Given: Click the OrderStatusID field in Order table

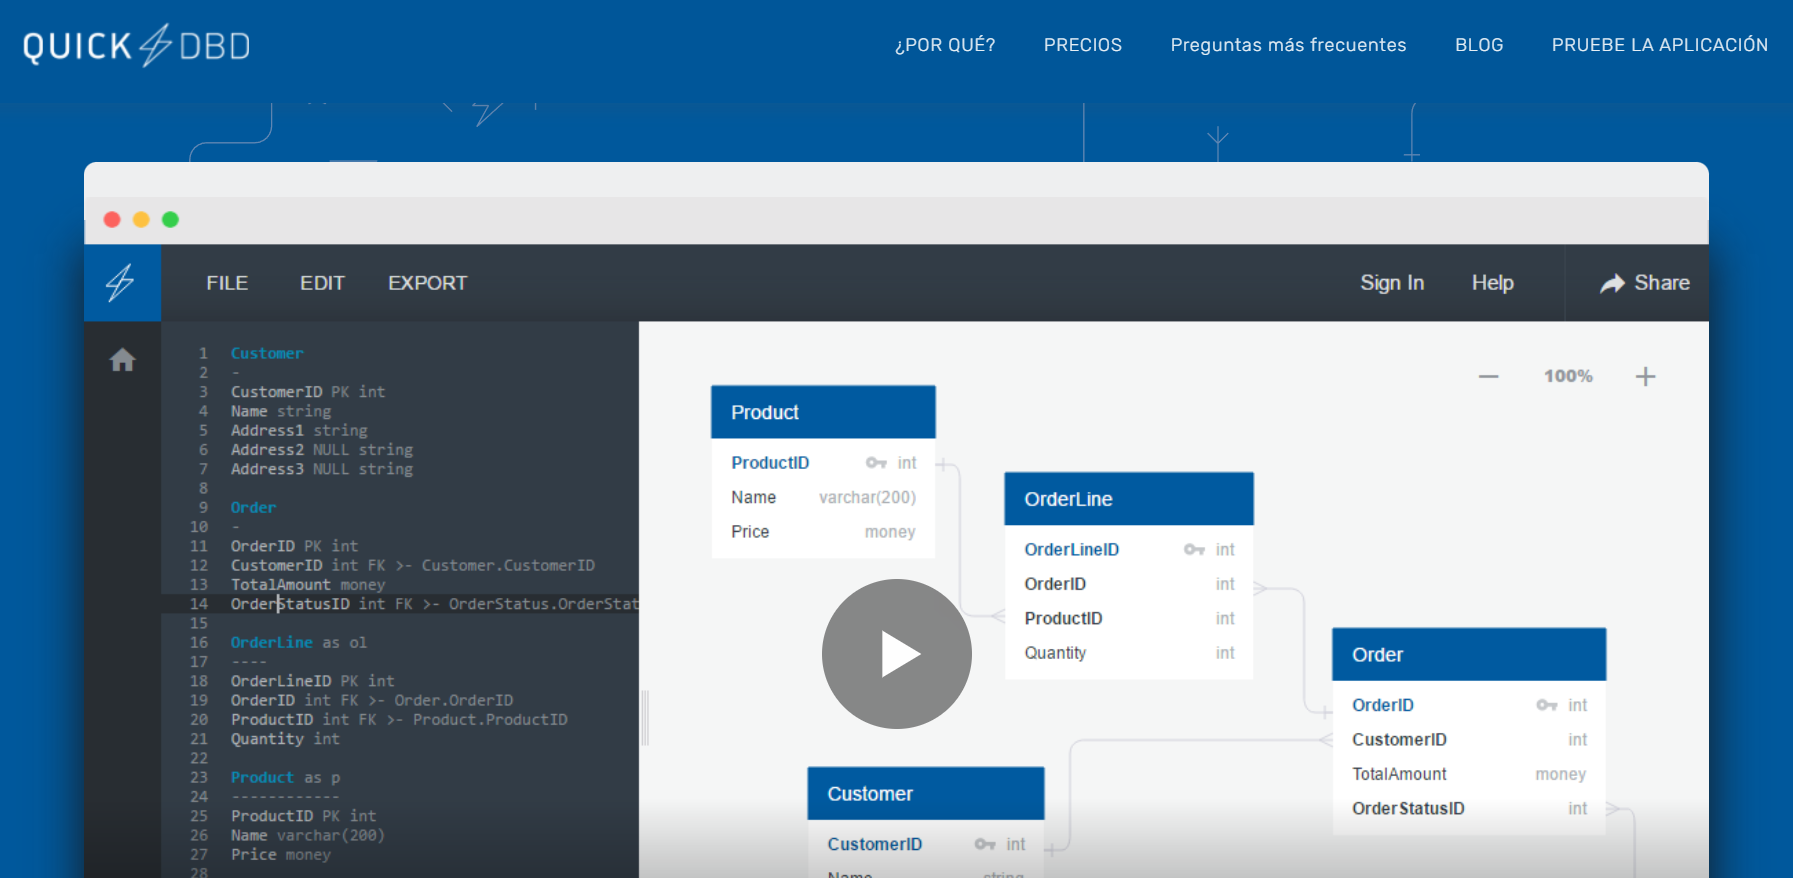Looking at the screenshot, I should pos(1408,809).
